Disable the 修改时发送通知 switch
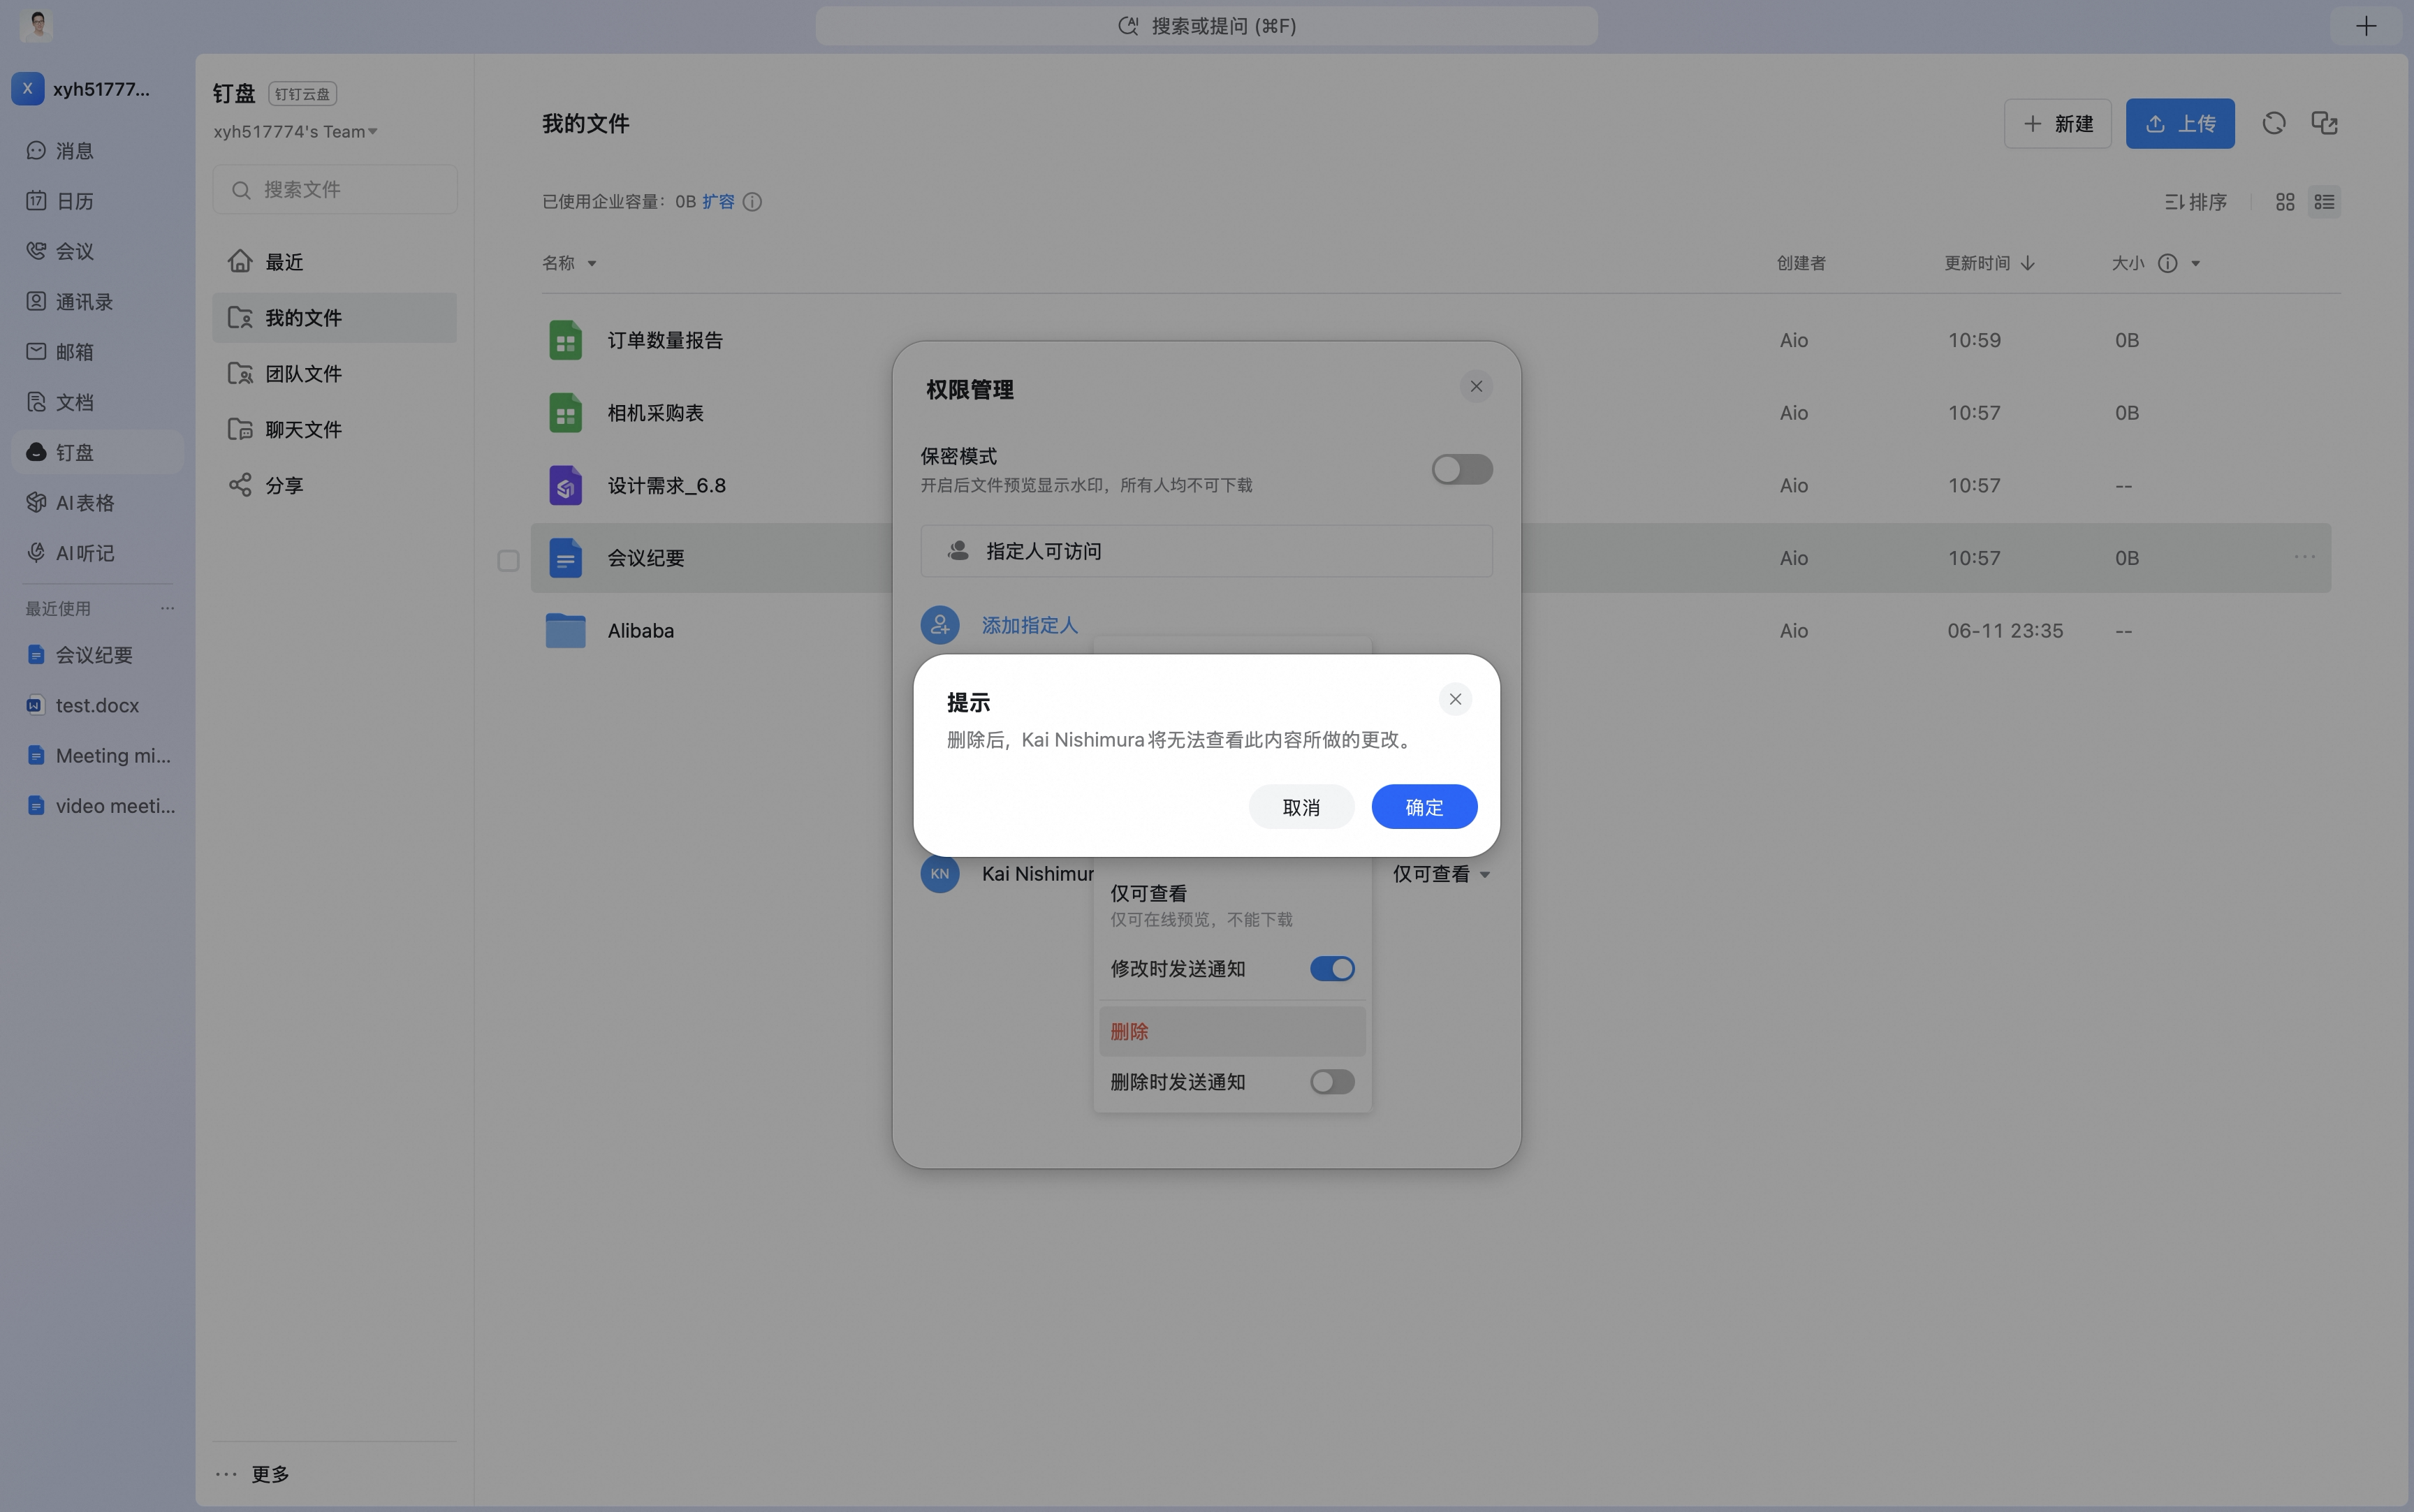This screenshot has height=1512, width=2414. (x=1332, y=968)
